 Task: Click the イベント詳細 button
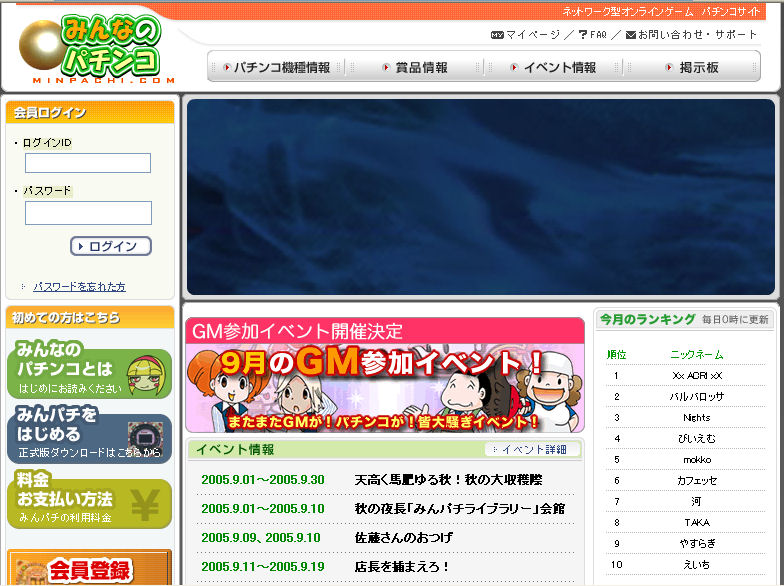pos(532,450)
